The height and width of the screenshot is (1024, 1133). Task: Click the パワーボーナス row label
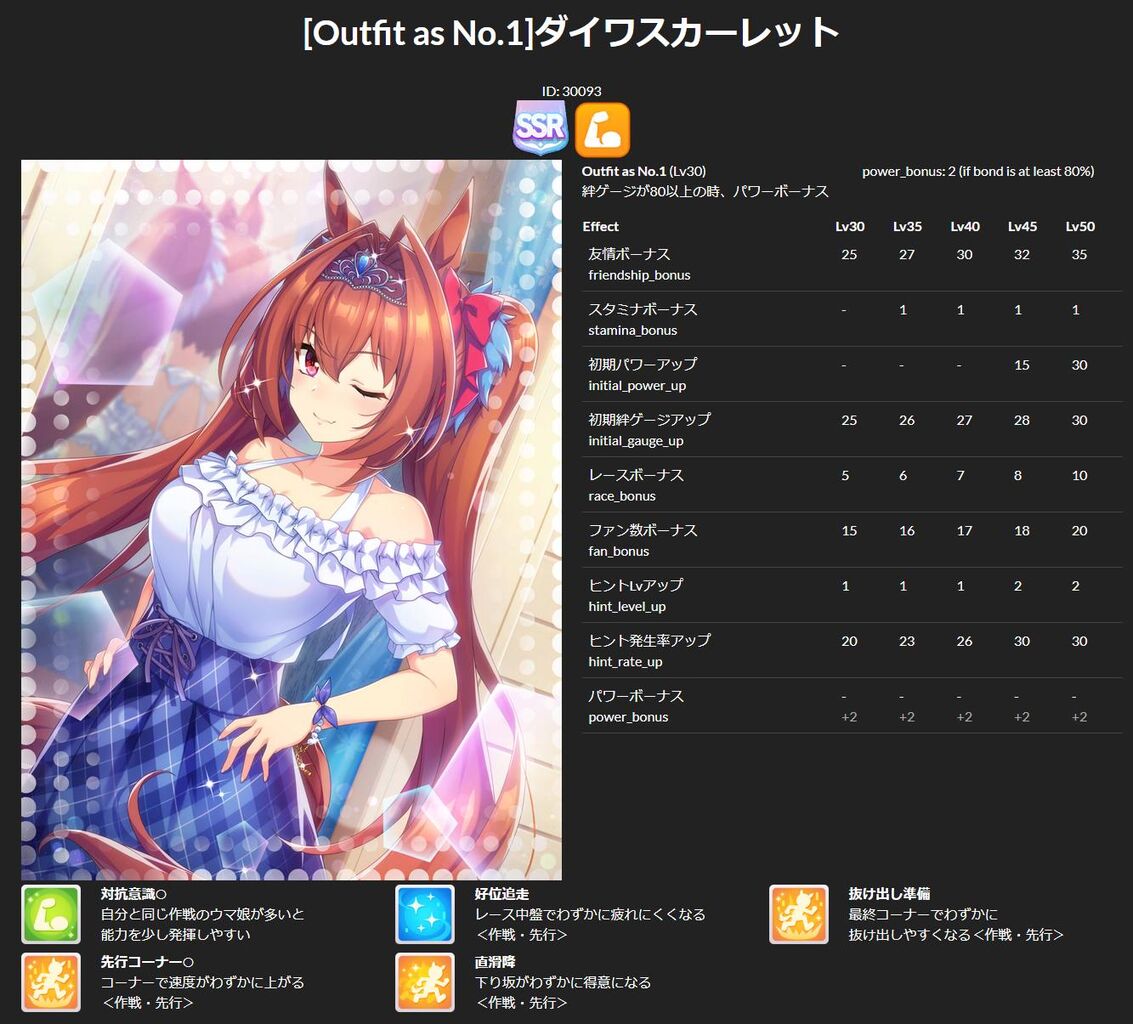click(x=635, y=696)
